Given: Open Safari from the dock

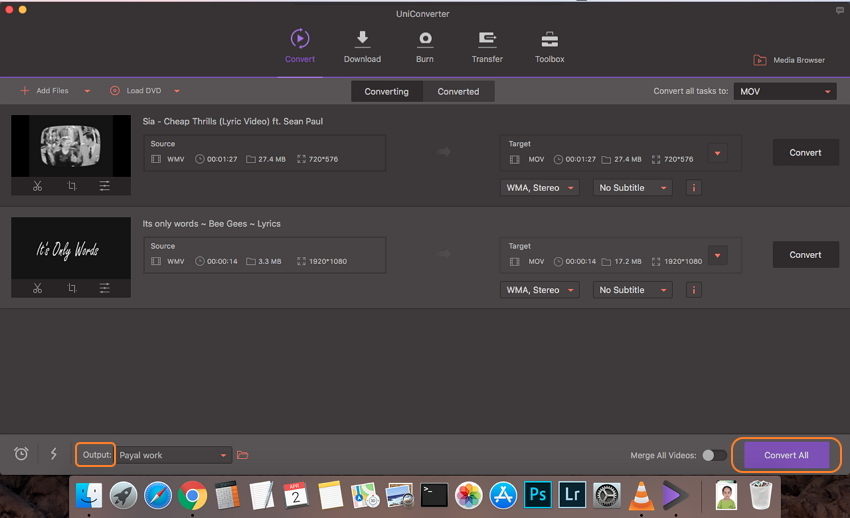Looking at the screenshot, I should [158, 495].
